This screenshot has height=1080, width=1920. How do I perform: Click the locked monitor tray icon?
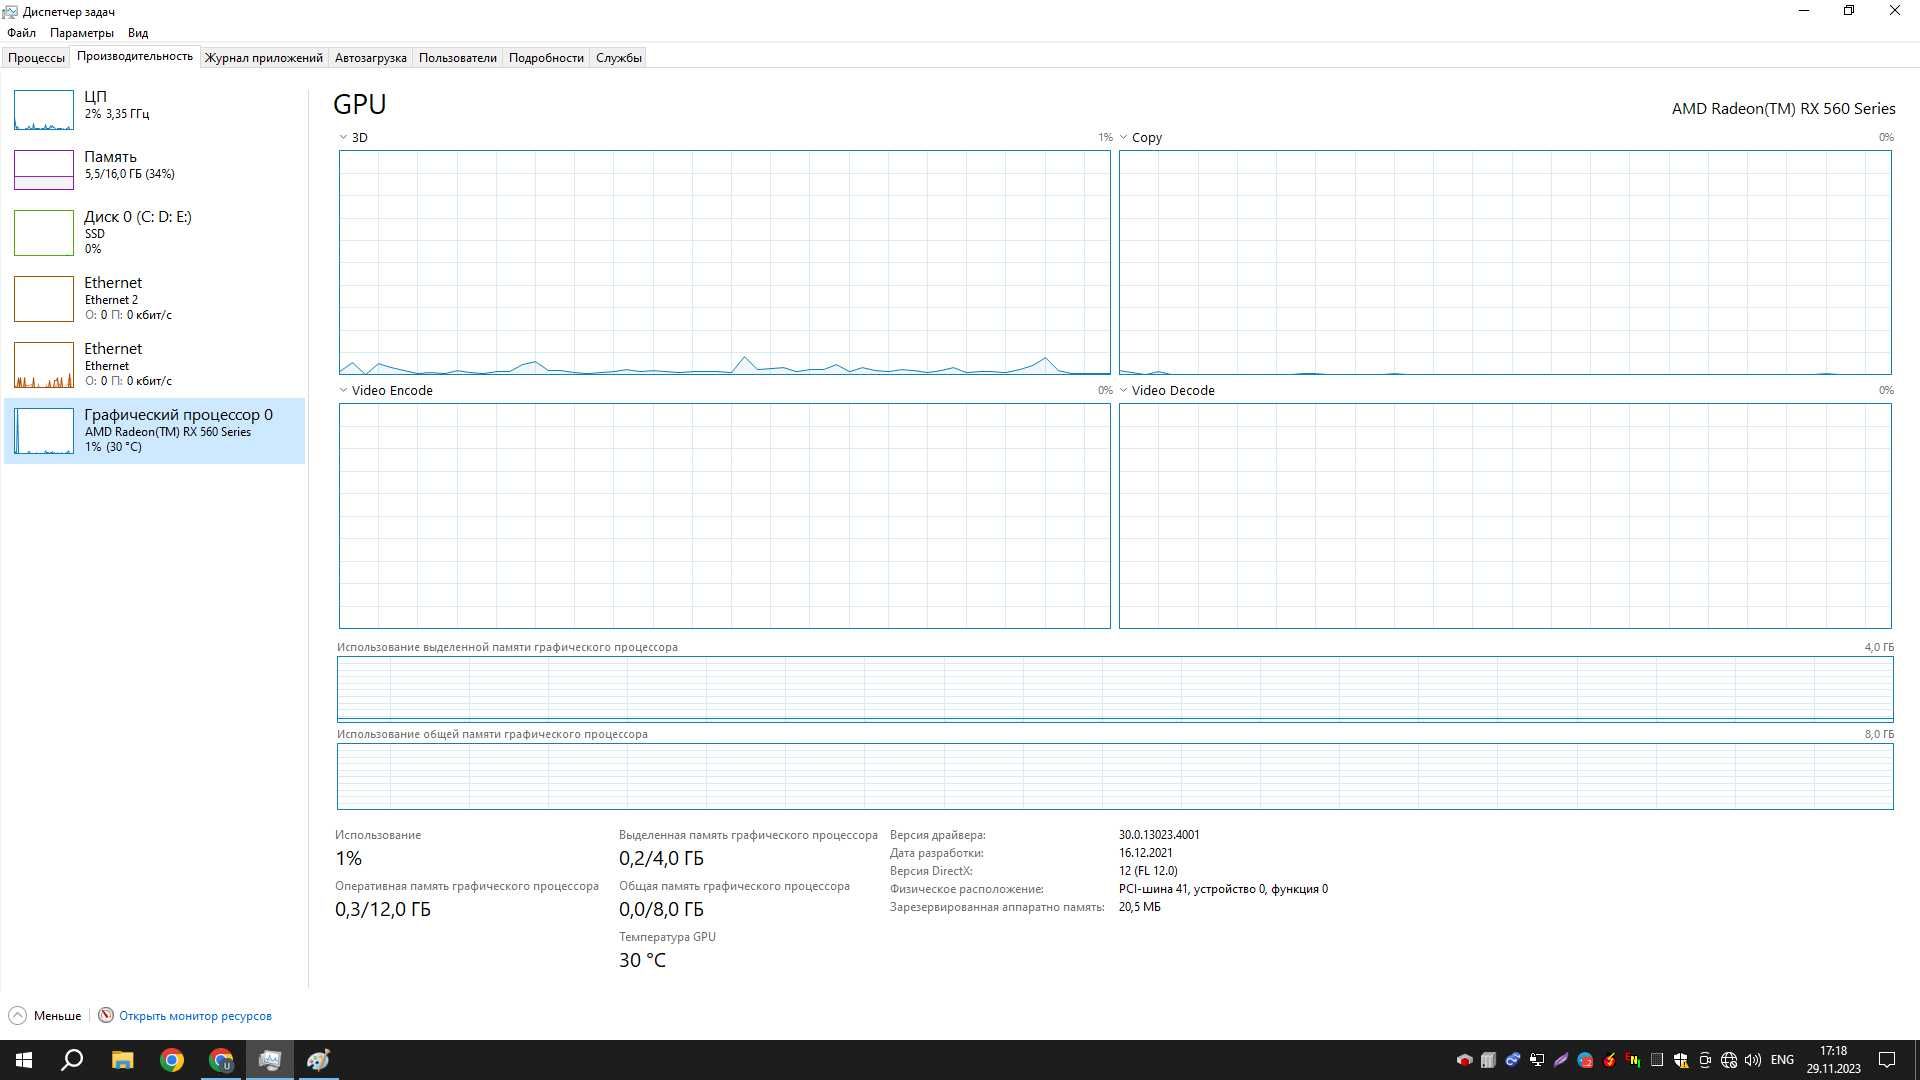coord(1537,1060)
